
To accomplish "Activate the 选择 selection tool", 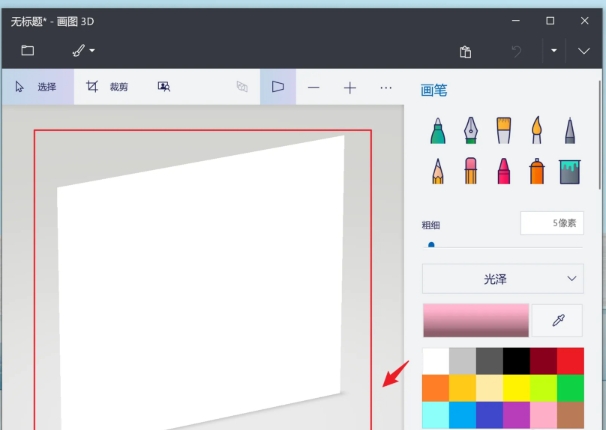I will (x=38, y=87).
